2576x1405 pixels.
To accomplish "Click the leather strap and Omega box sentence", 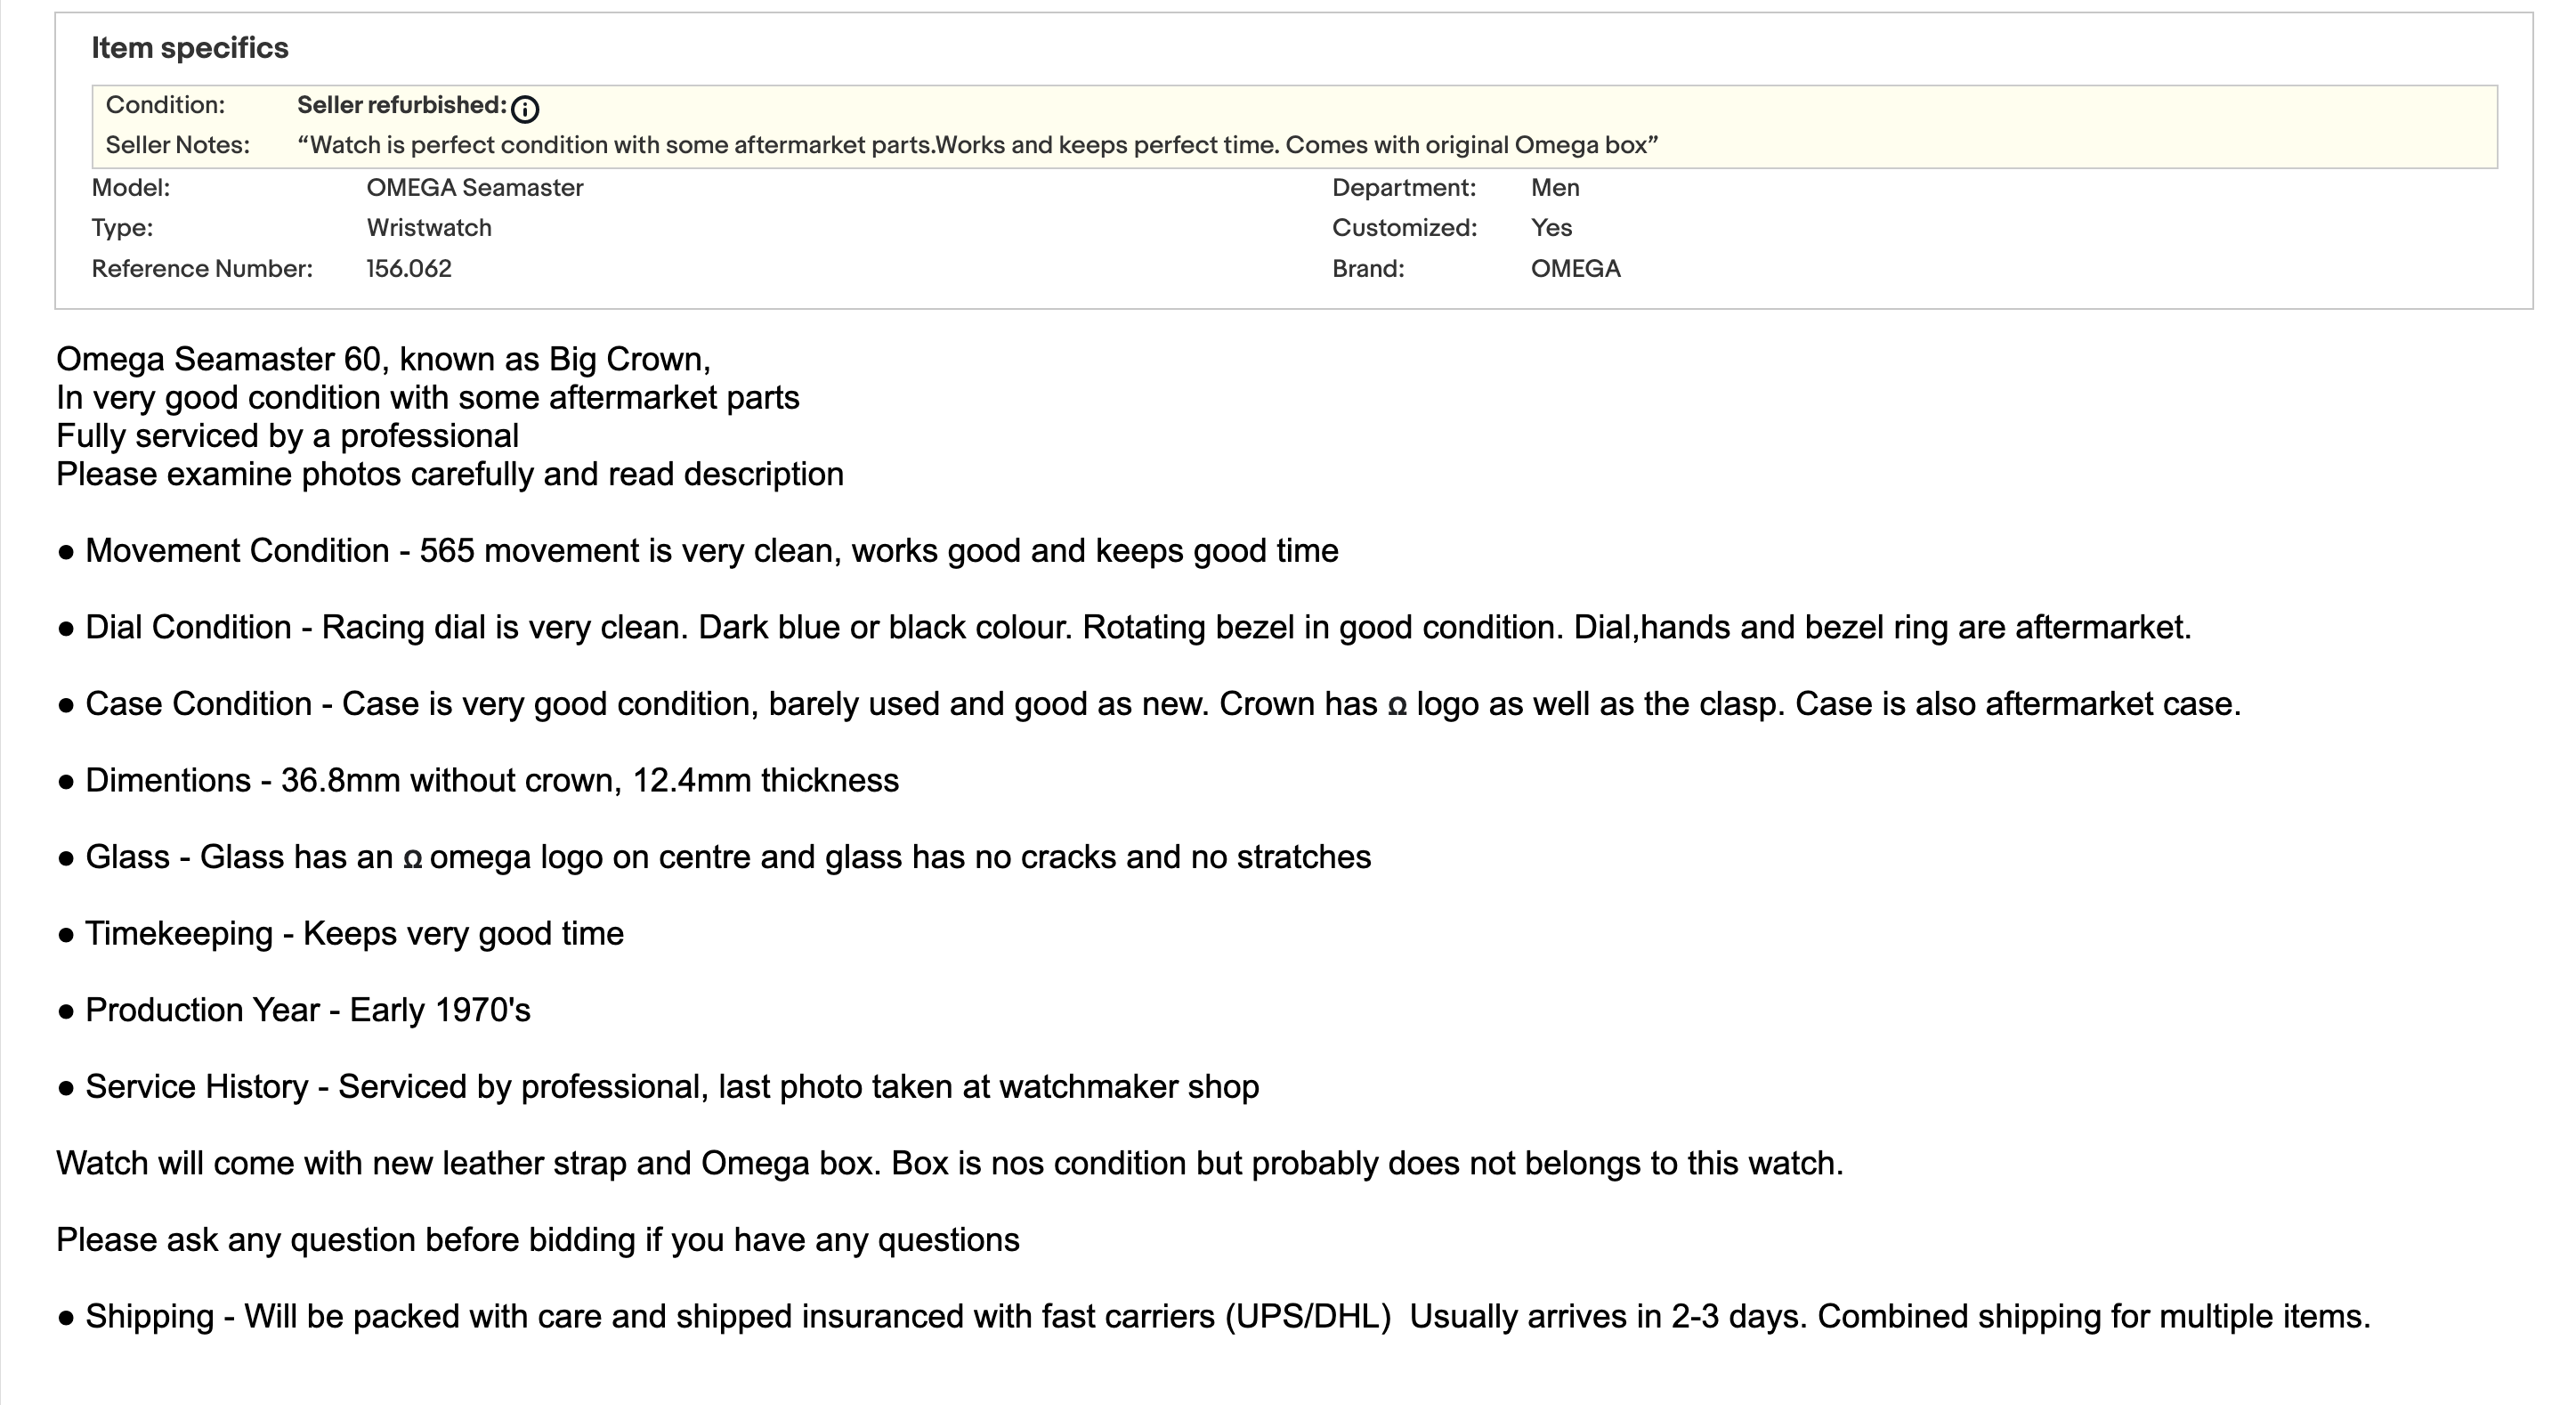I will 949,1164.
